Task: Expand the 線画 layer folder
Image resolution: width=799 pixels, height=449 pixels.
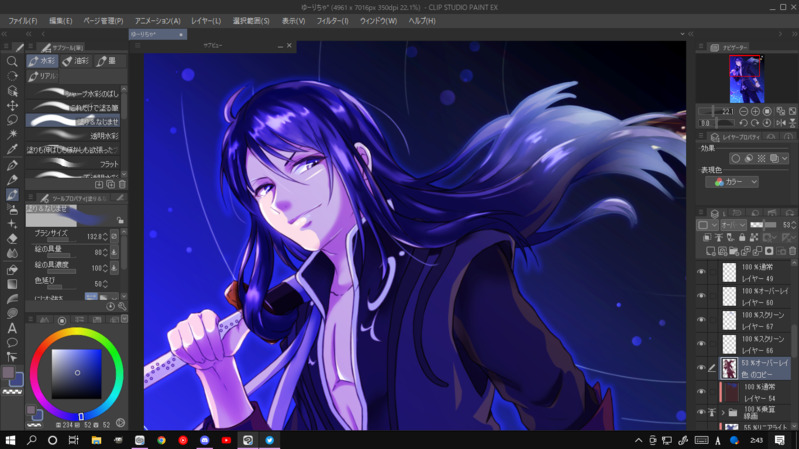Action: (x=723, y=412)
